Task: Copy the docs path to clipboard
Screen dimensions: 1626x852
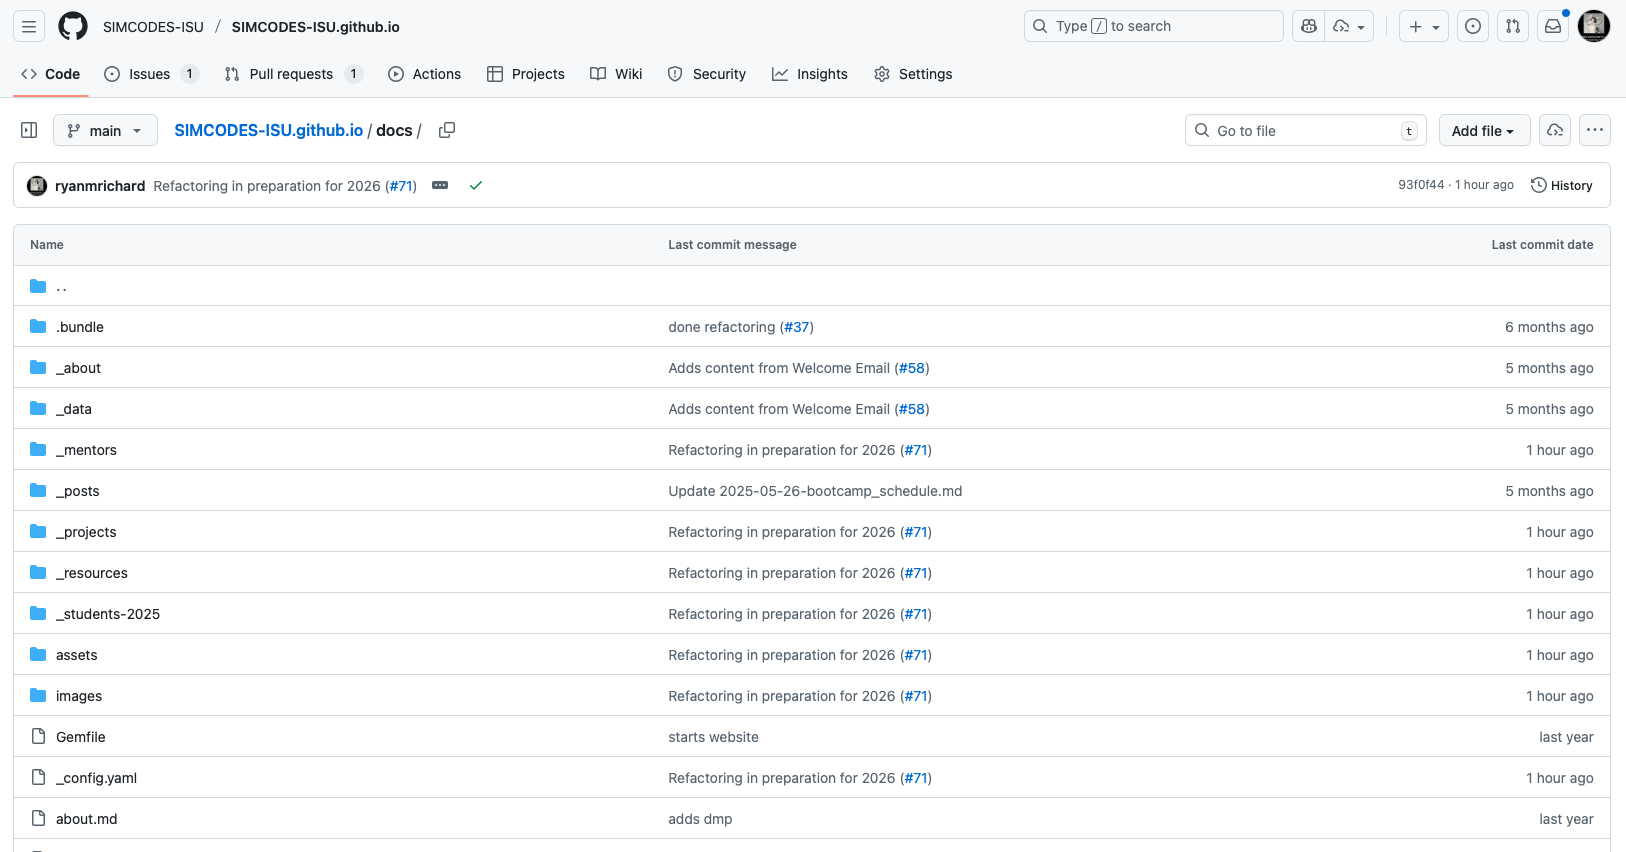Action: click(x=447, y=130)
